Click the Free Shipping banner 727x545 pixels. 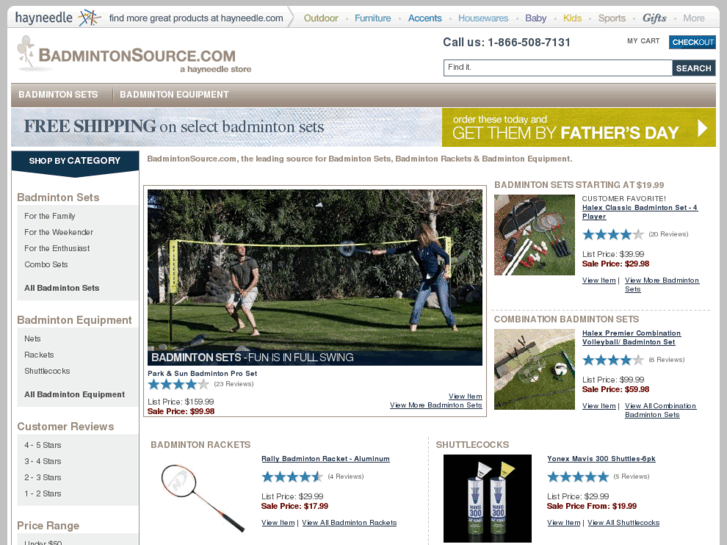click(x=226, y=127)
